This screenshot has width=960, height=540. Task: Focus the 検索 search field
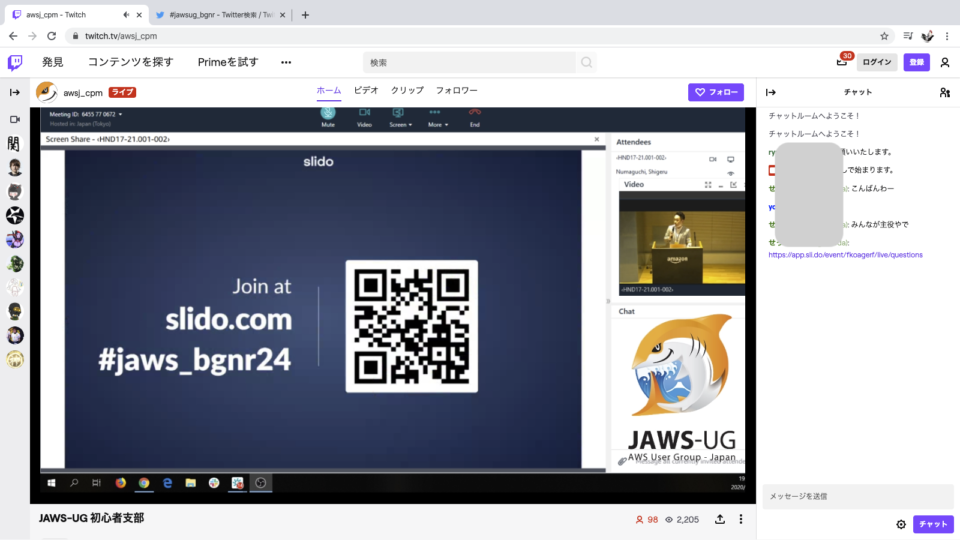click(470, 62)
